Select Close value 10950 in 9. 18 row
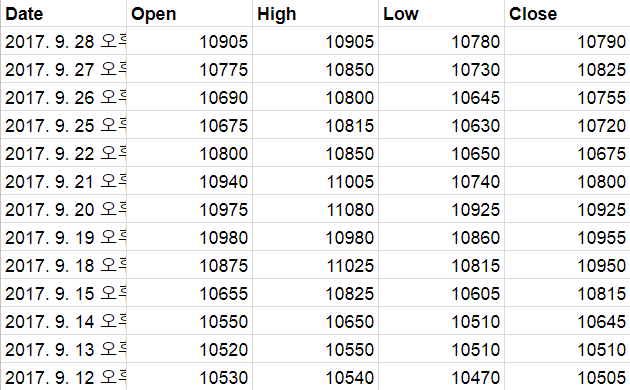 tap(567, 265)
